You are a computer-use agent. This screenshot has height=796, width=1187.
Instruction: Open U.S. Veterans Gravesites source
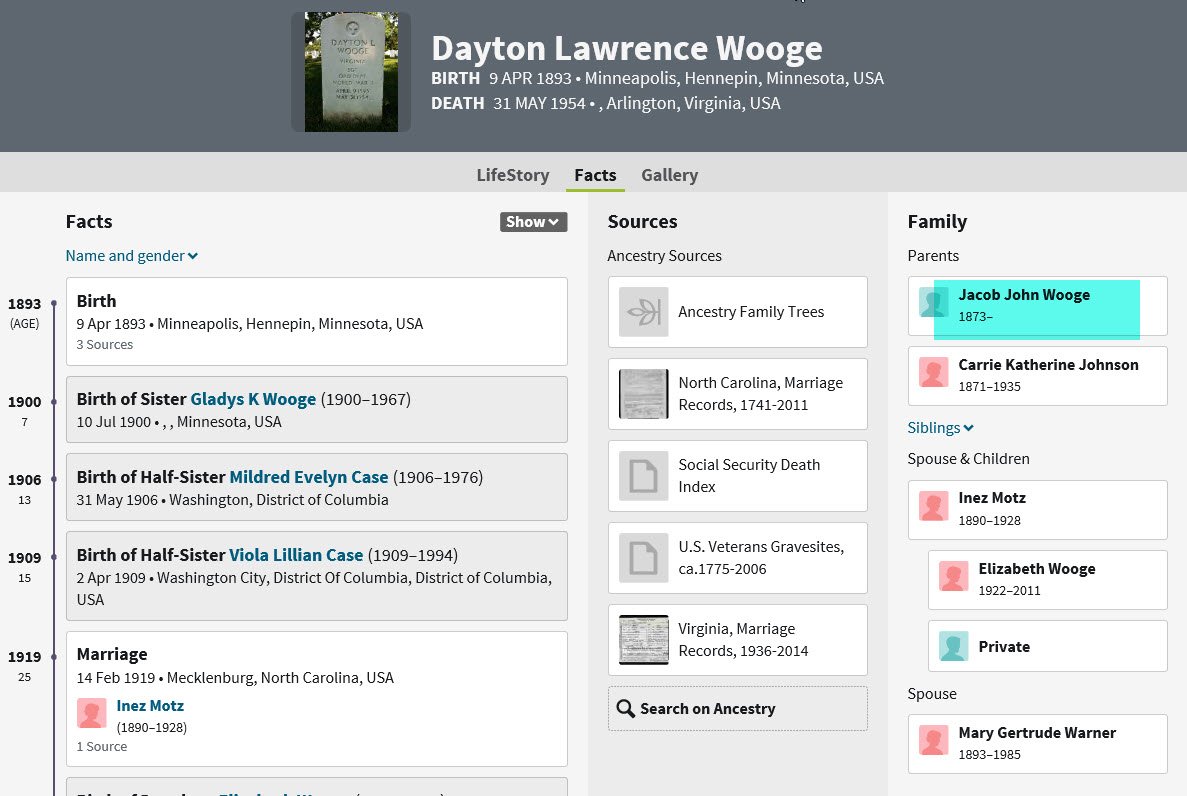click(x=737, y=558)
